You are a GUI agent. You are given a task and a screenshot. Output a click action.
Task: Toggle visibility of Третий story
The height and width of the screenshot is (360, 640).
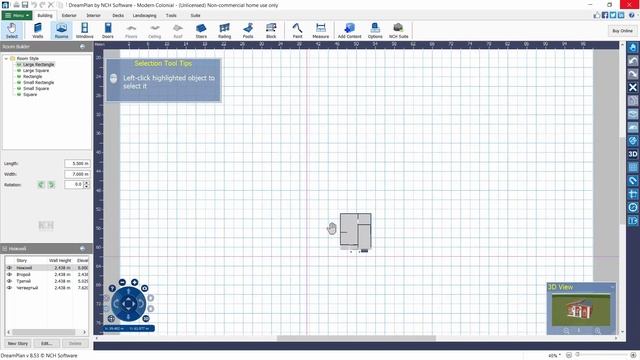pyautogui.click(x=9, y=281)
